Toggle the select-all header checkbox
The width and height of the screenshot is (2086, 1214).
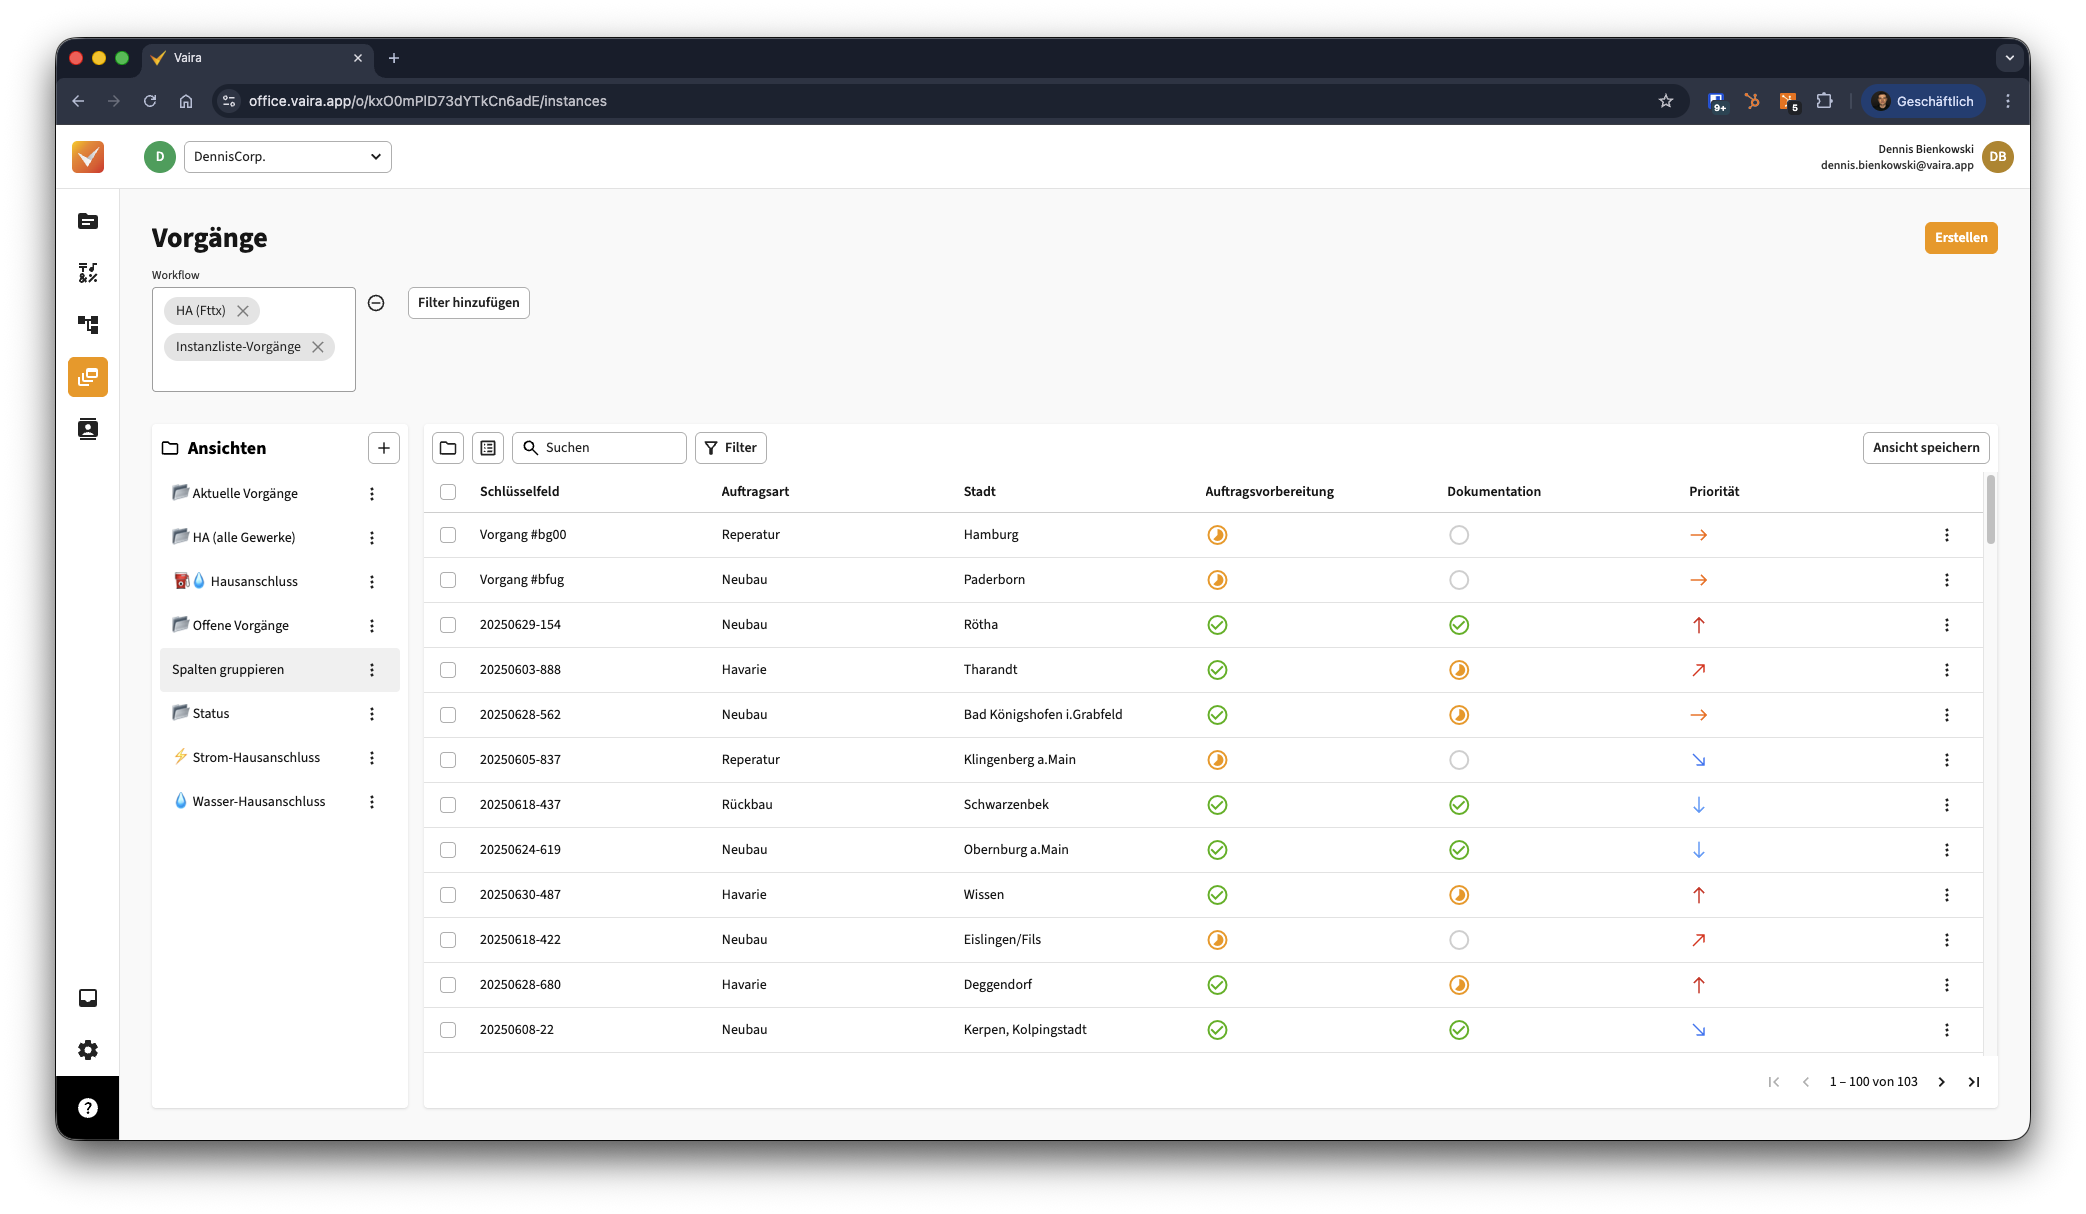point(448,492)
